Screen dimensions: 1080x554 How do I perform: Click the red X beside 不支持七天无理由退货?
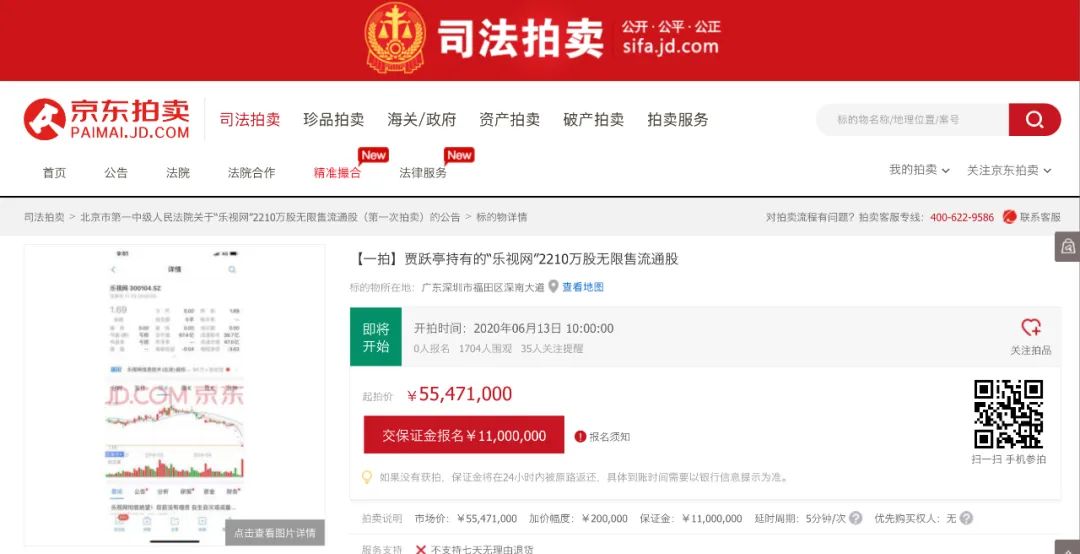(x=421, y=550)
